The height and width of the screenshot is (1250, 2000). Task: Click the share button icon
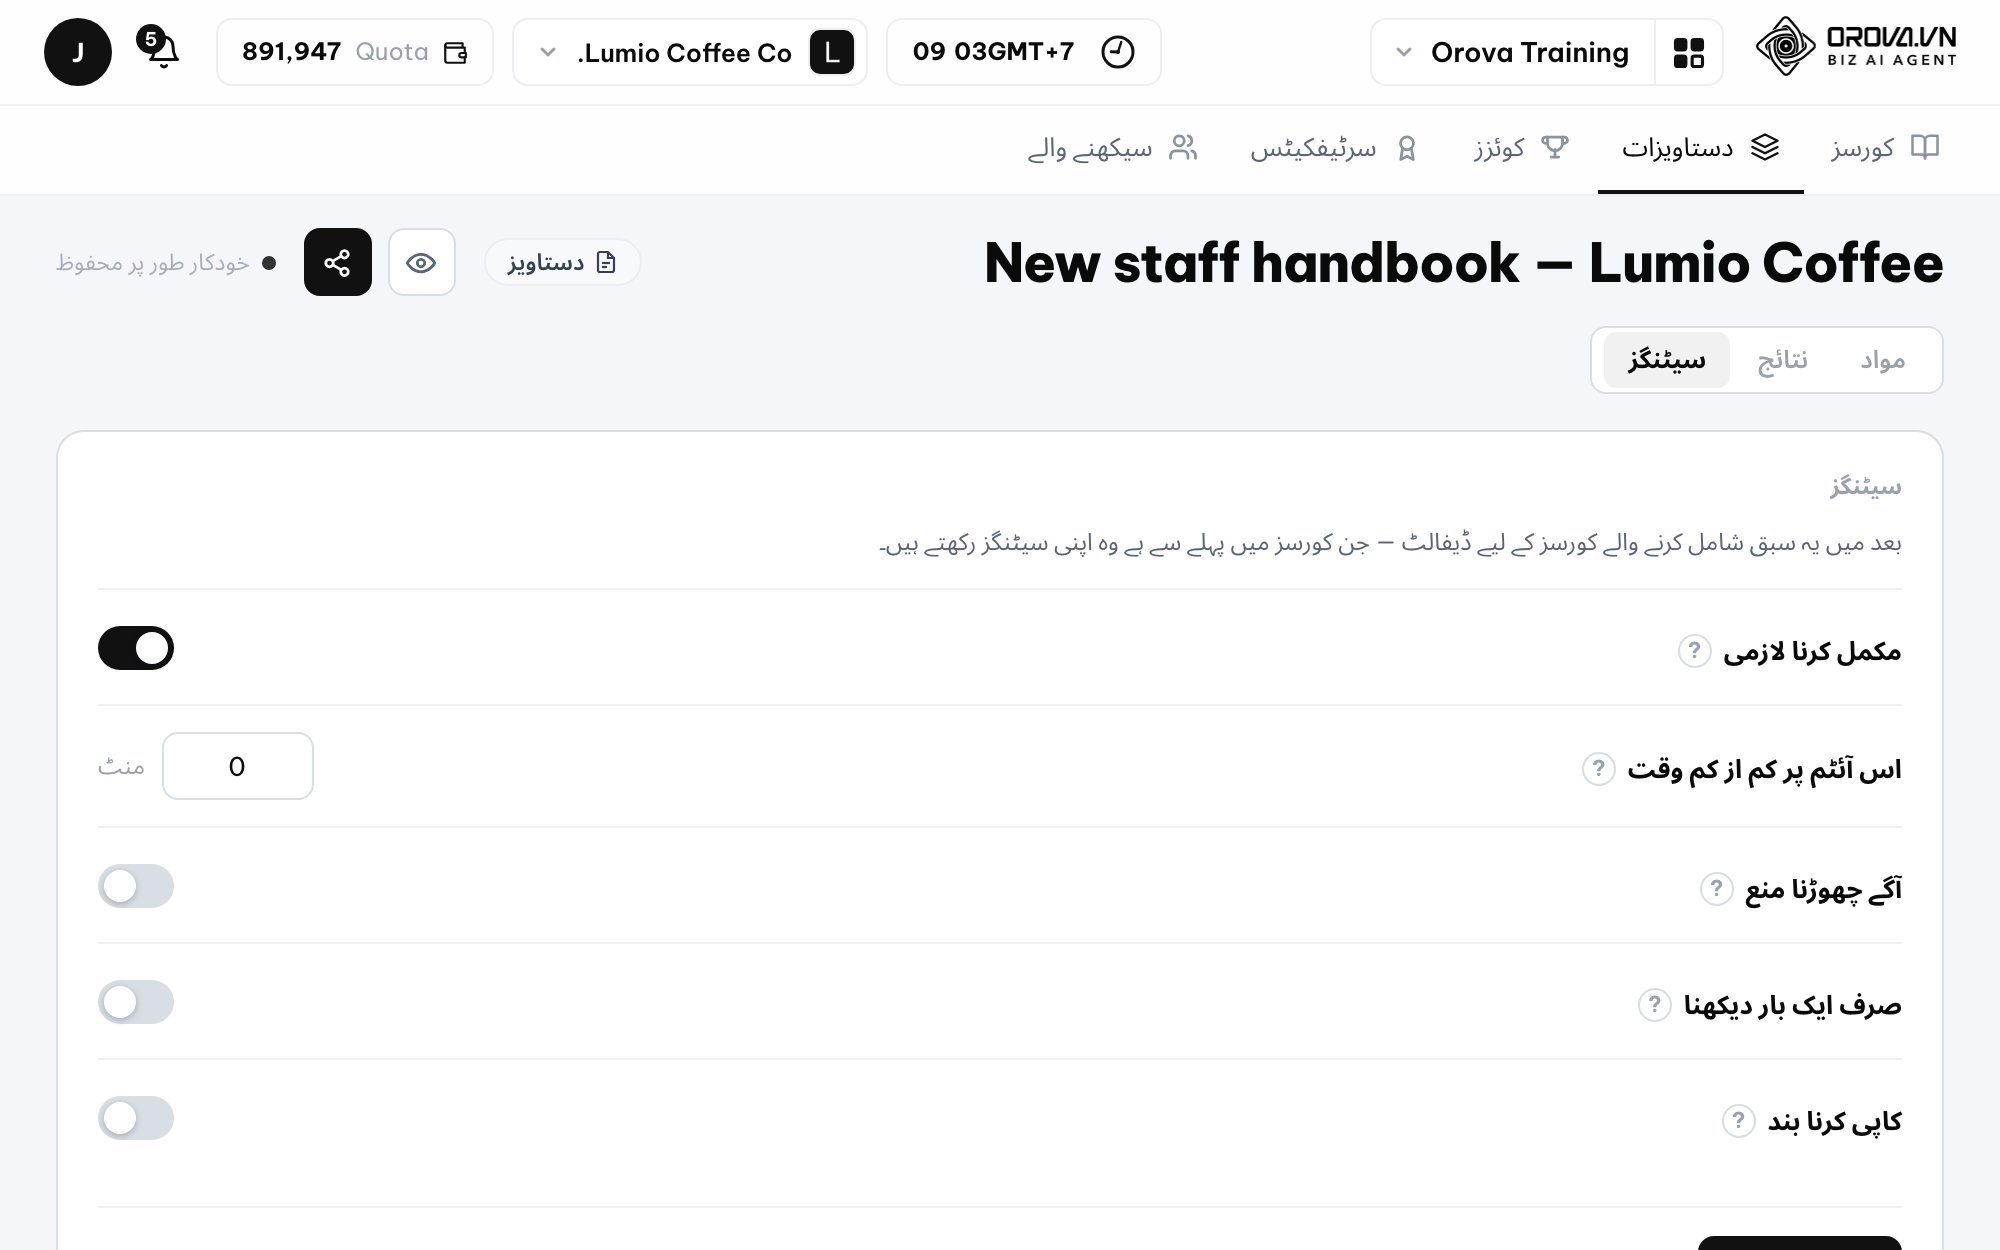pyautogui.click(x=338, y=262)
